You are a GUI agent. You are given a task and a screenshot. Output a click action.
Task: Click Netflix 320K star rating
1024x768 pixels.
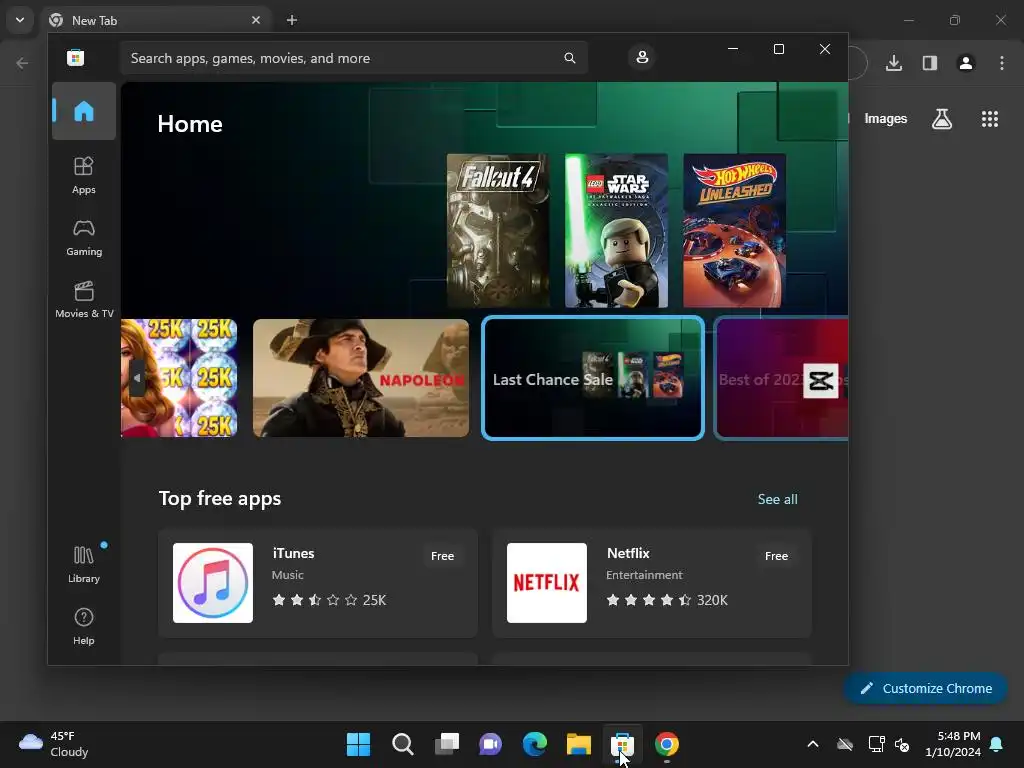pos(667,600)
